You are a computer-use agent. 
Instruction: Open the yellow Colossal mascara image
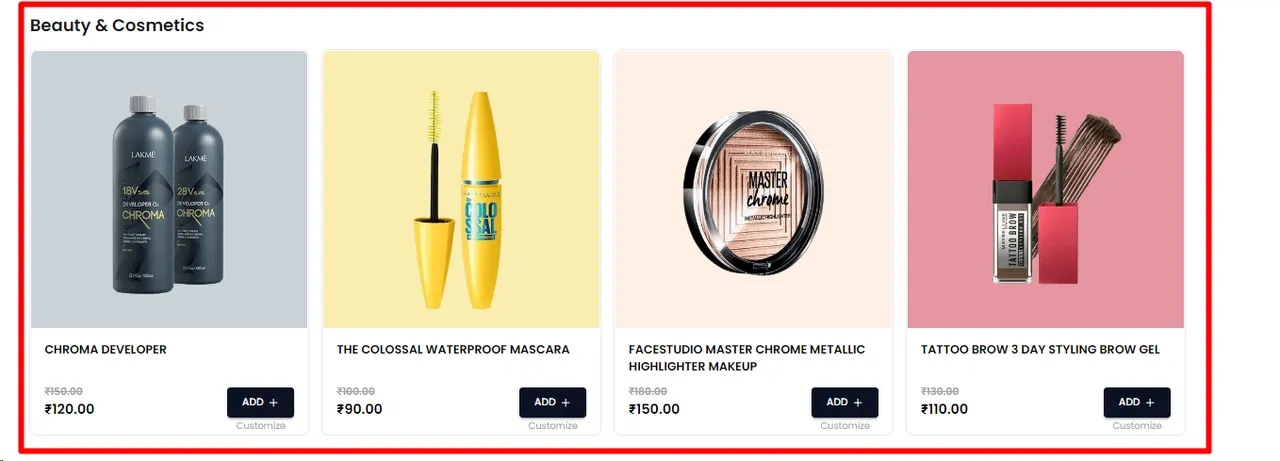click(x=461, y=189)
